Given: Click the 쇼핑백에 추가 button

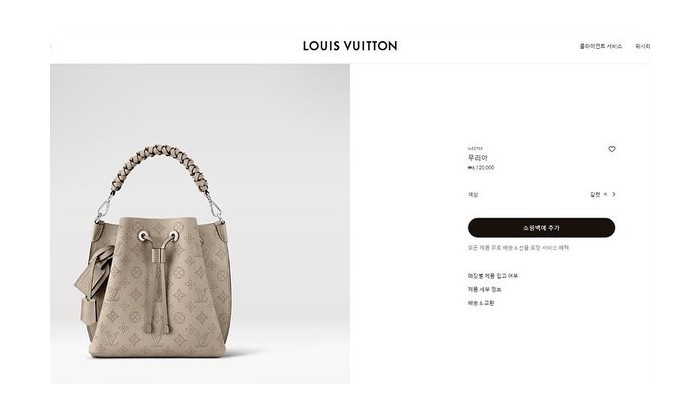Looking at the screenshot, I should tap(541, 228).
